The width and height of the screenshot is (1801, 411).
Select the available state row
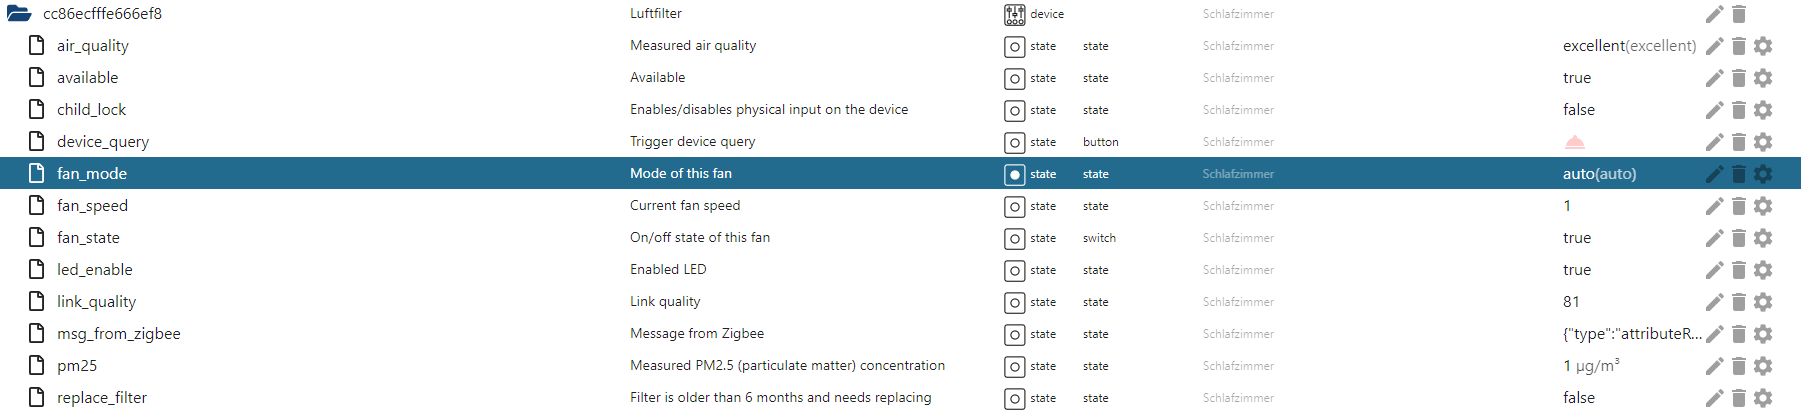click(x=88, y=78)
